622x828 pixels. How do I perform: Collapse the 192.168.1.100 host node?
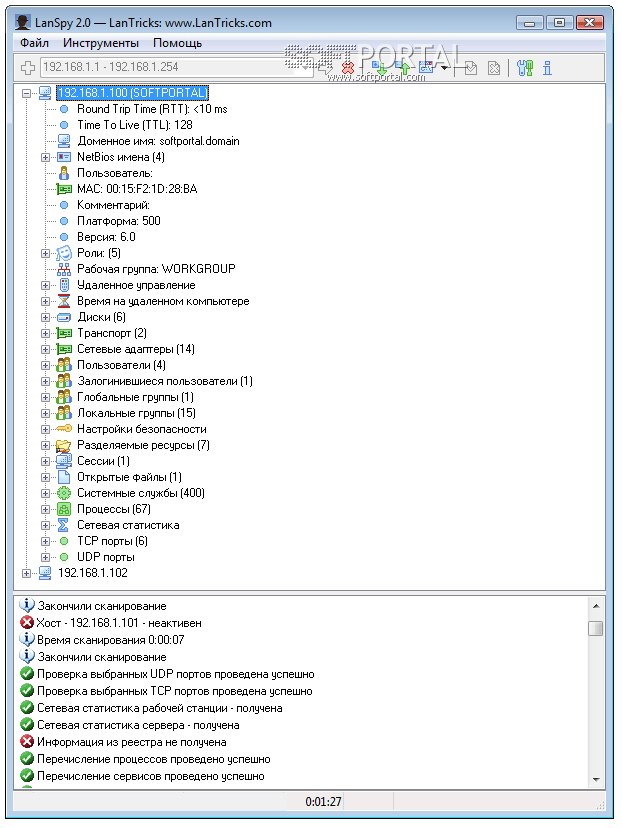click(26, 93)
